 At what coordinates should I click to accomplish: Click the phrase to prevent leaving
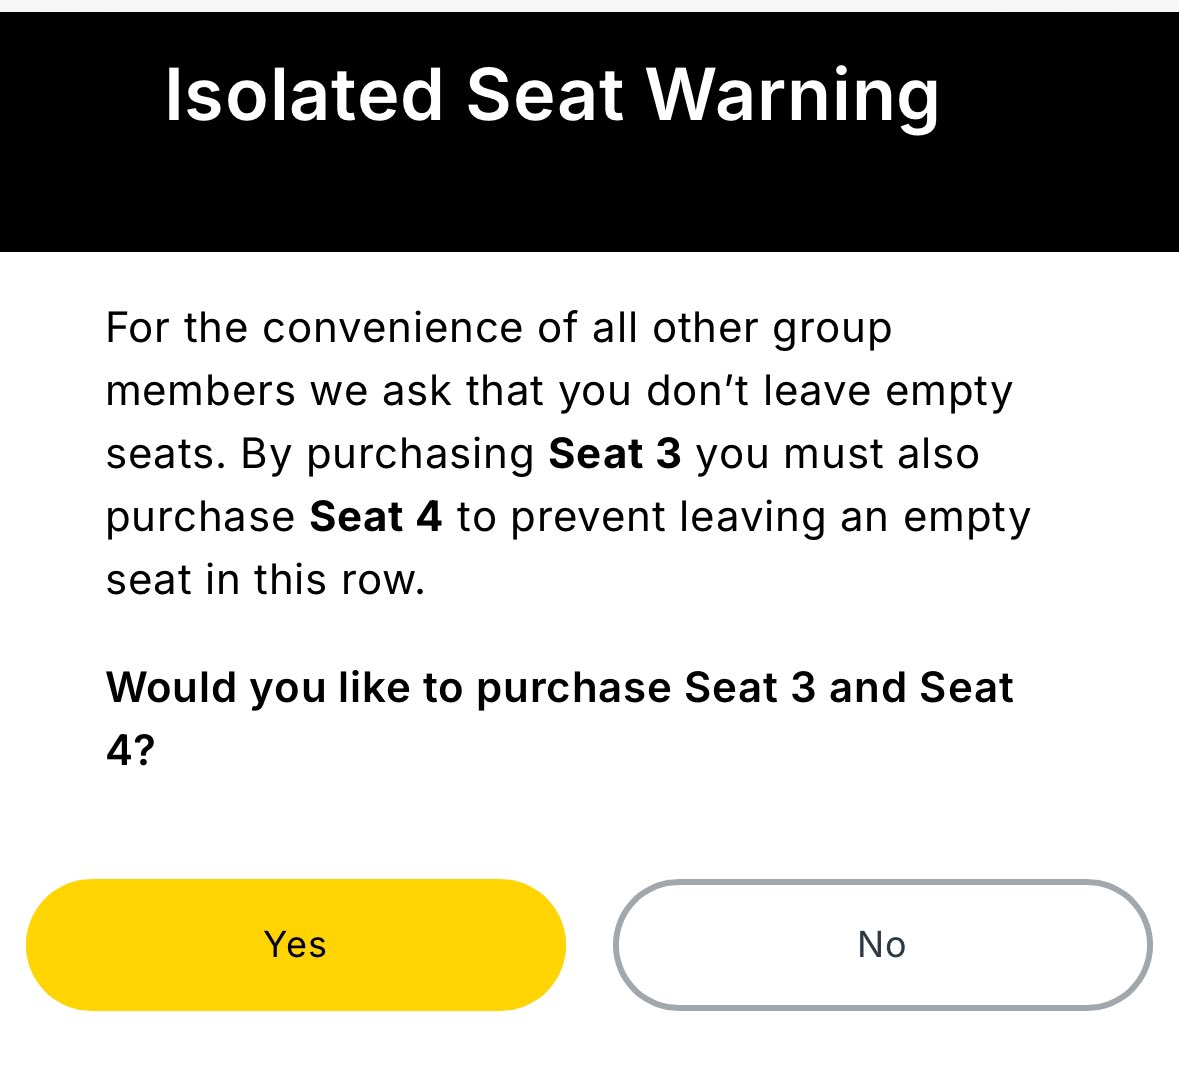point(641,519)
